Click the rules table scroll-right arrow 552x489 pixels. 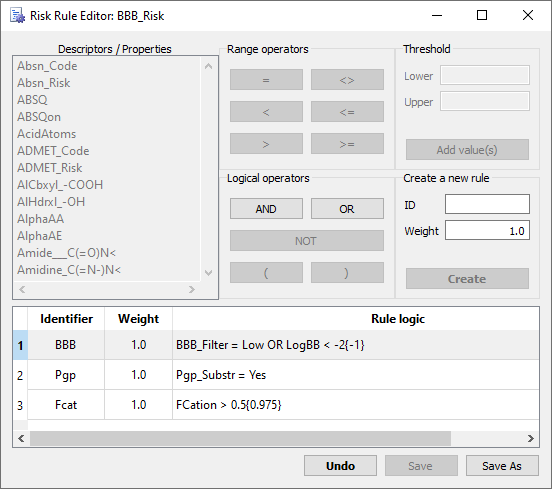pos(531,438)
